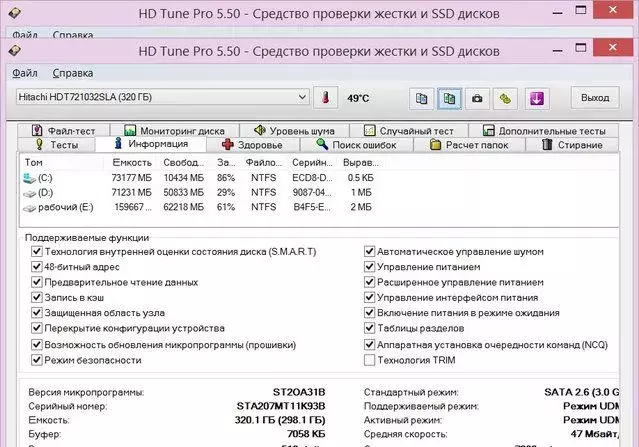Click the firmware version ST2OA31B value
Viewport: 639px width, 447px height.
(x=299, y=392)
